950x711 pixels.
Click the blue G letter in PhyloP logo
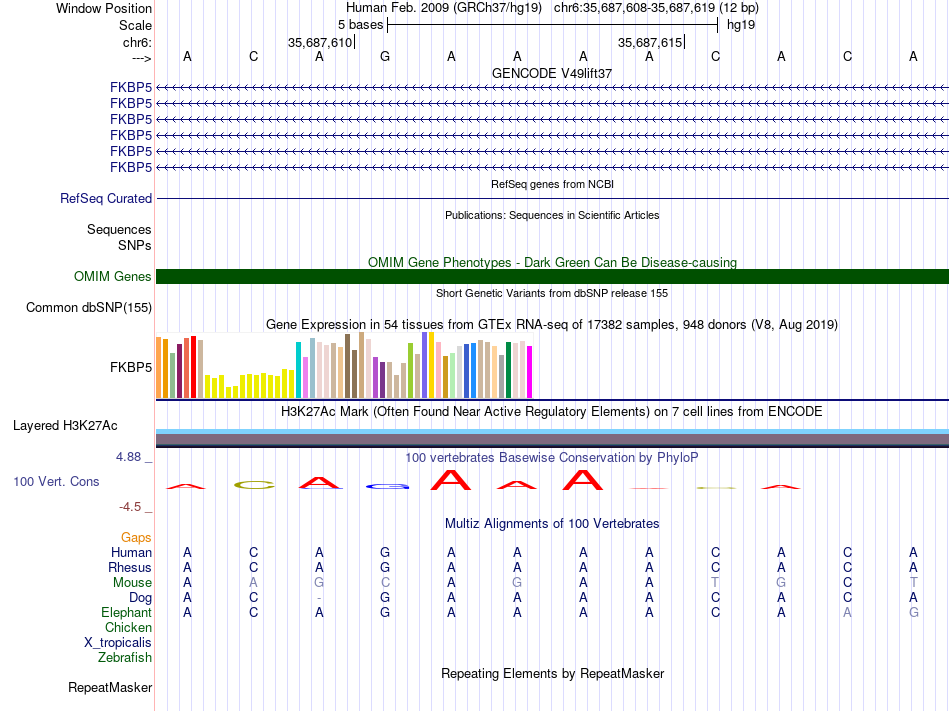[387, 486]
